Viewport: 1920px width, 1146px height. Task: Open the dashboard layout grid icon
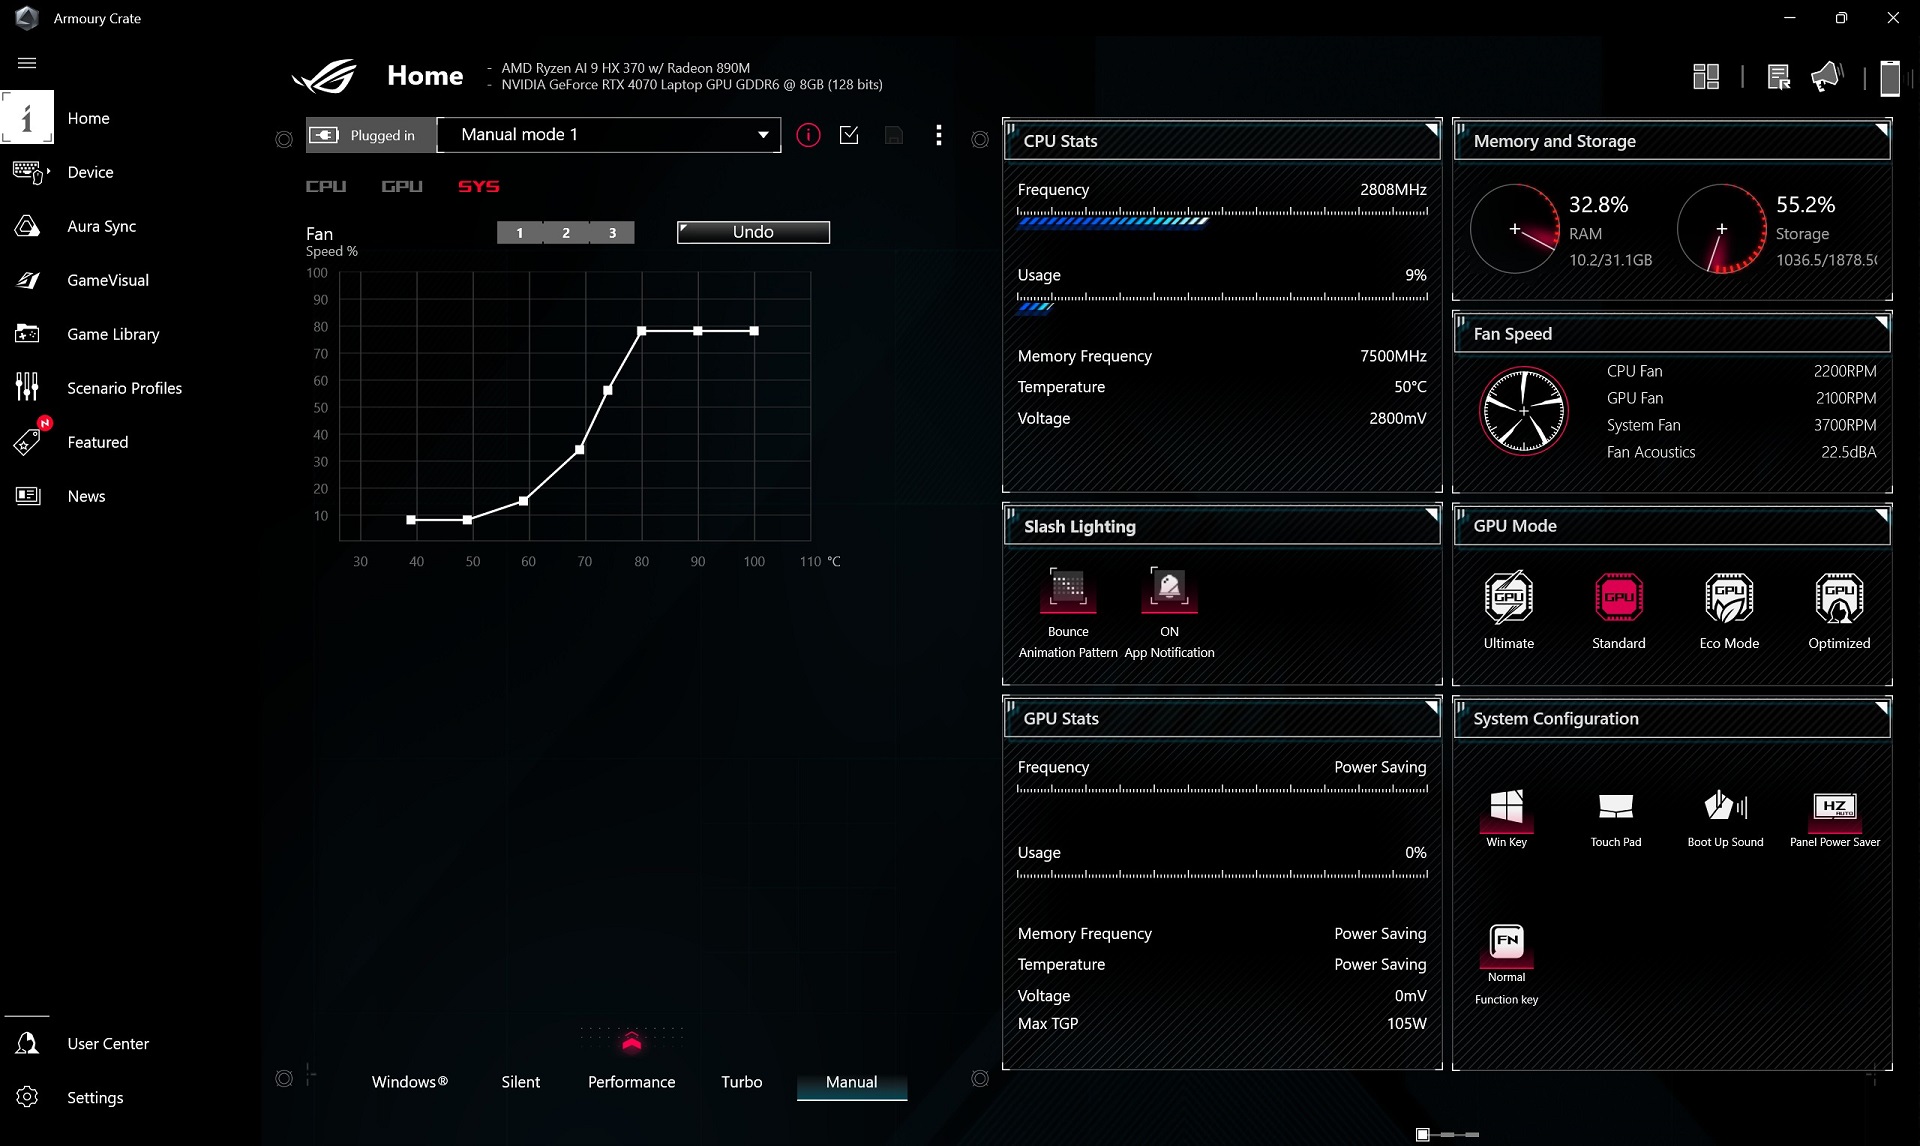[x=1706, y=77]
